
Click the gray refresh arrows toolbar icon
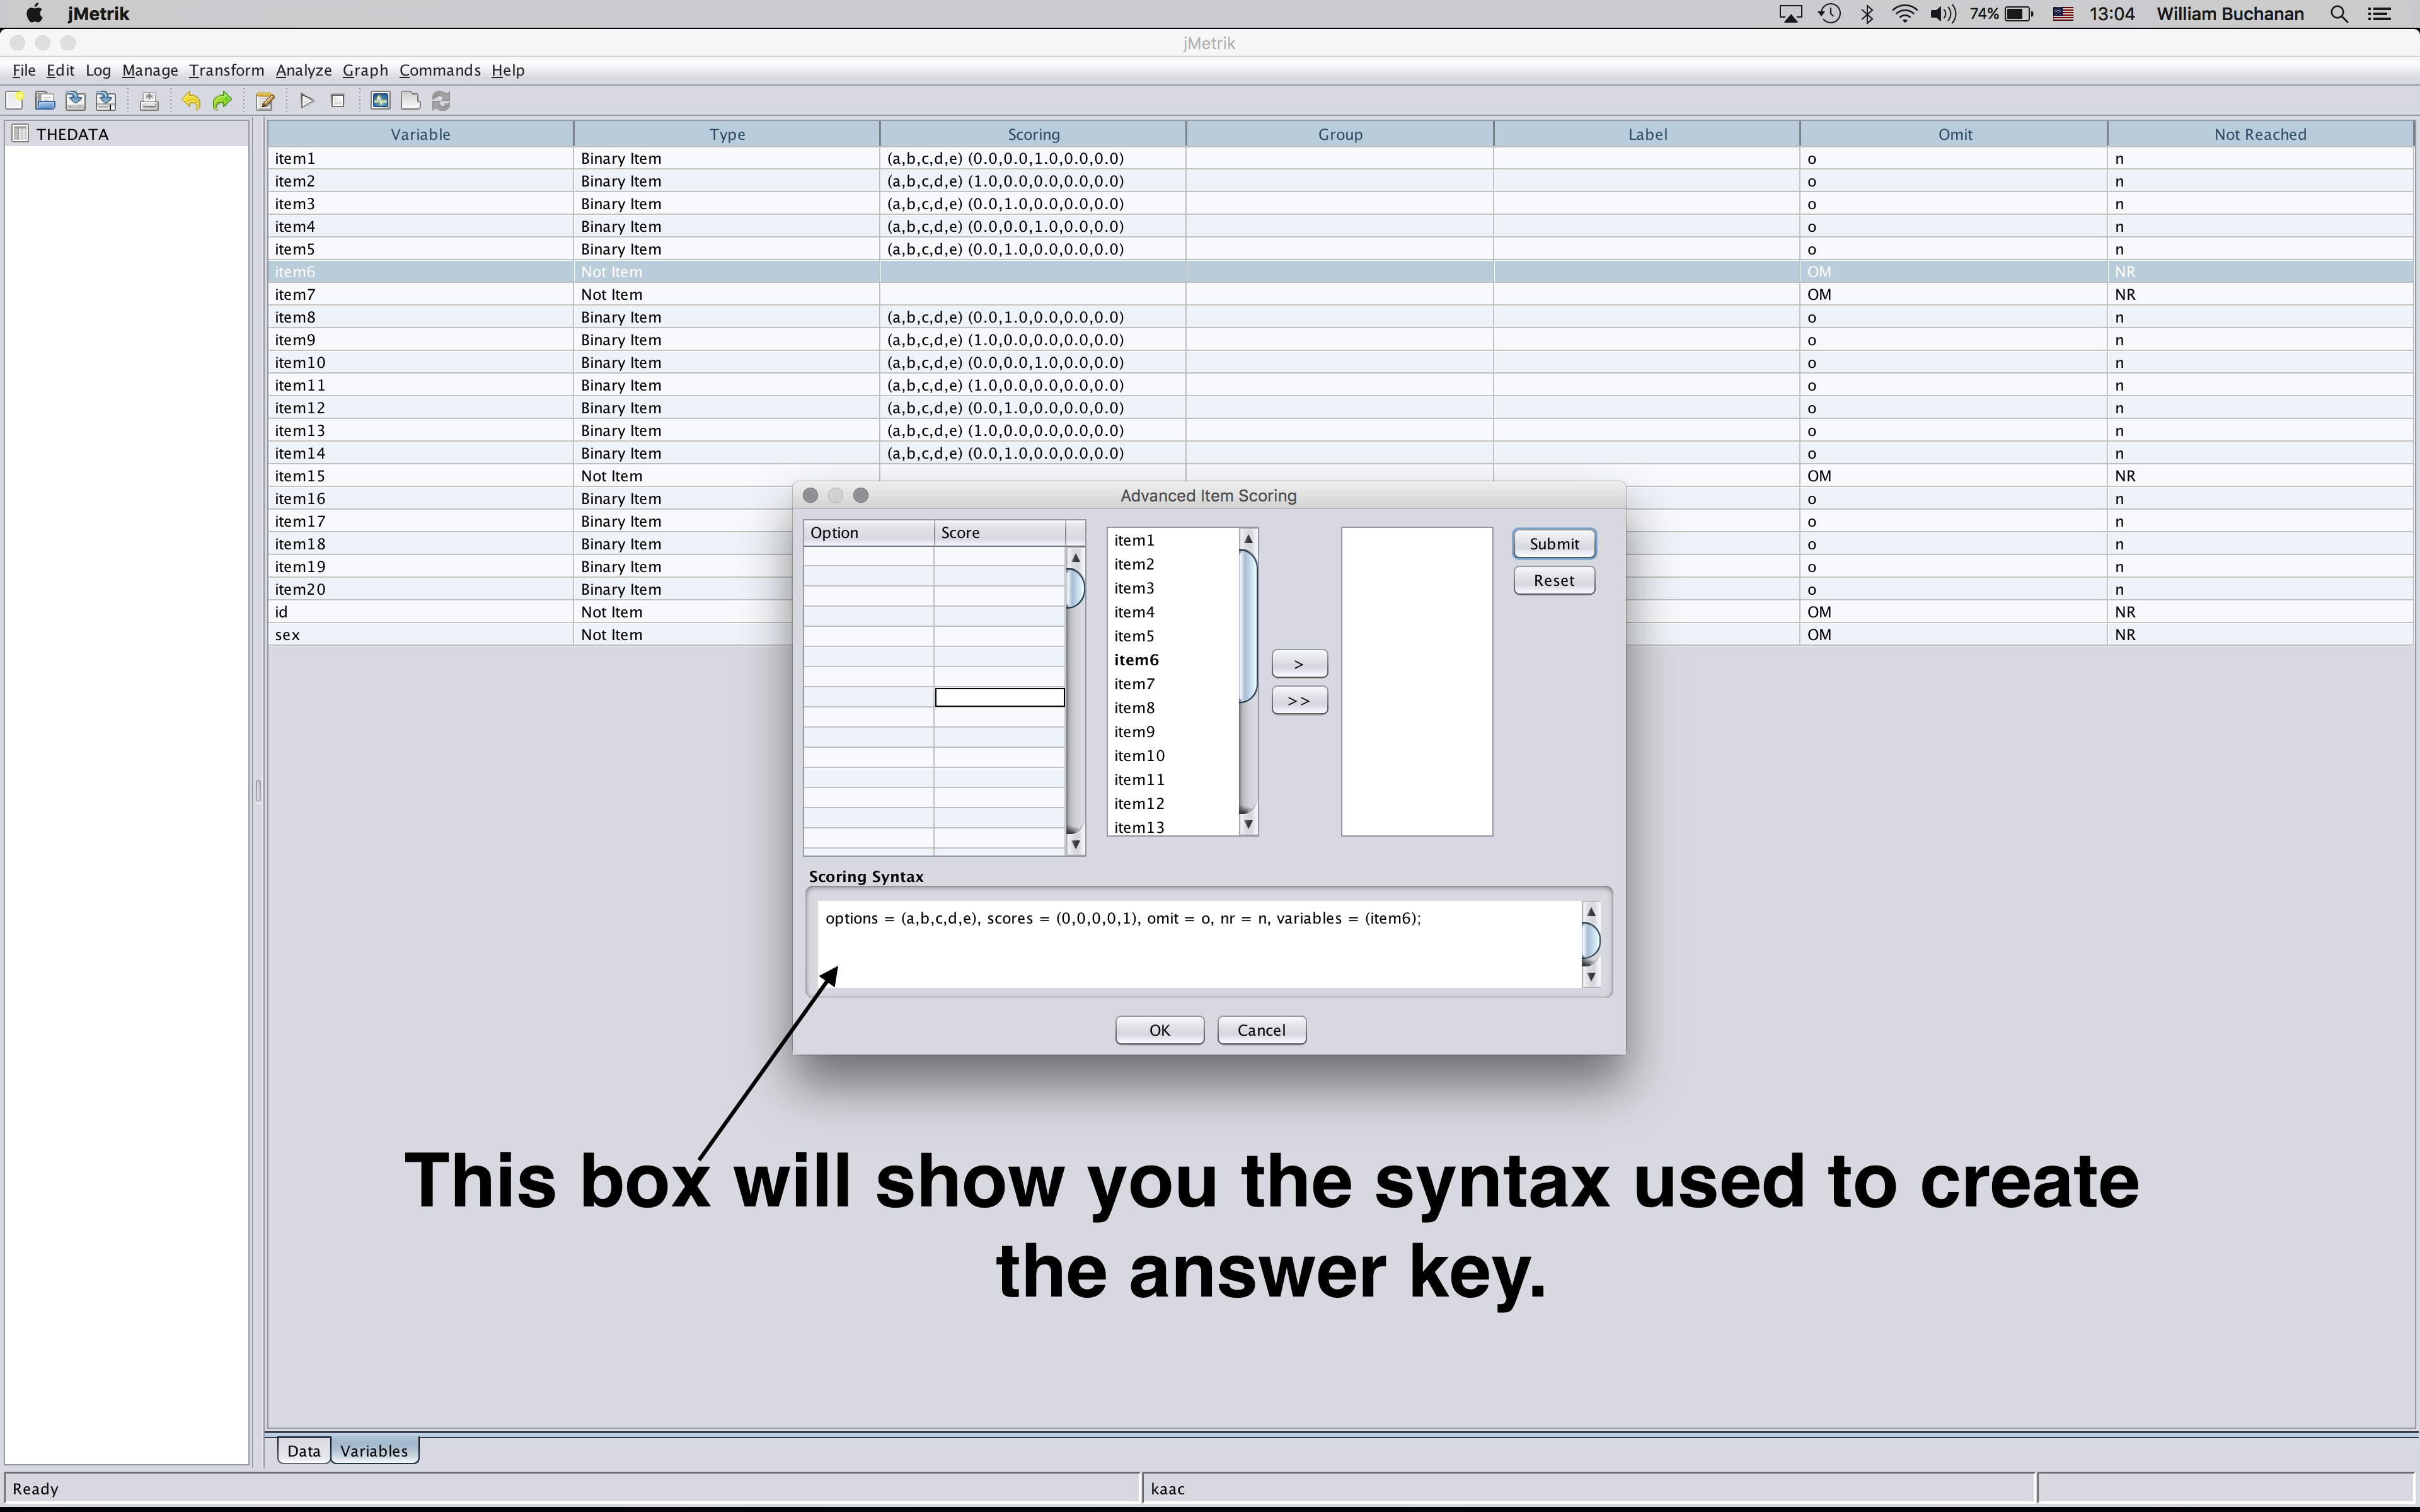[441, 101]
